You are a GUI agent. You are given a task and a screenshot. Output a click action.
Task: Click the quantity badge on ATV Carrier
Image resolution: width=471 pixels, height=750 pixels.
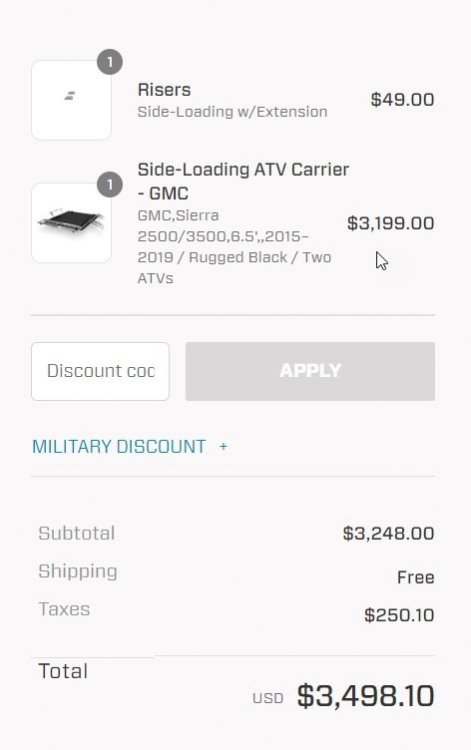[110, 185]
